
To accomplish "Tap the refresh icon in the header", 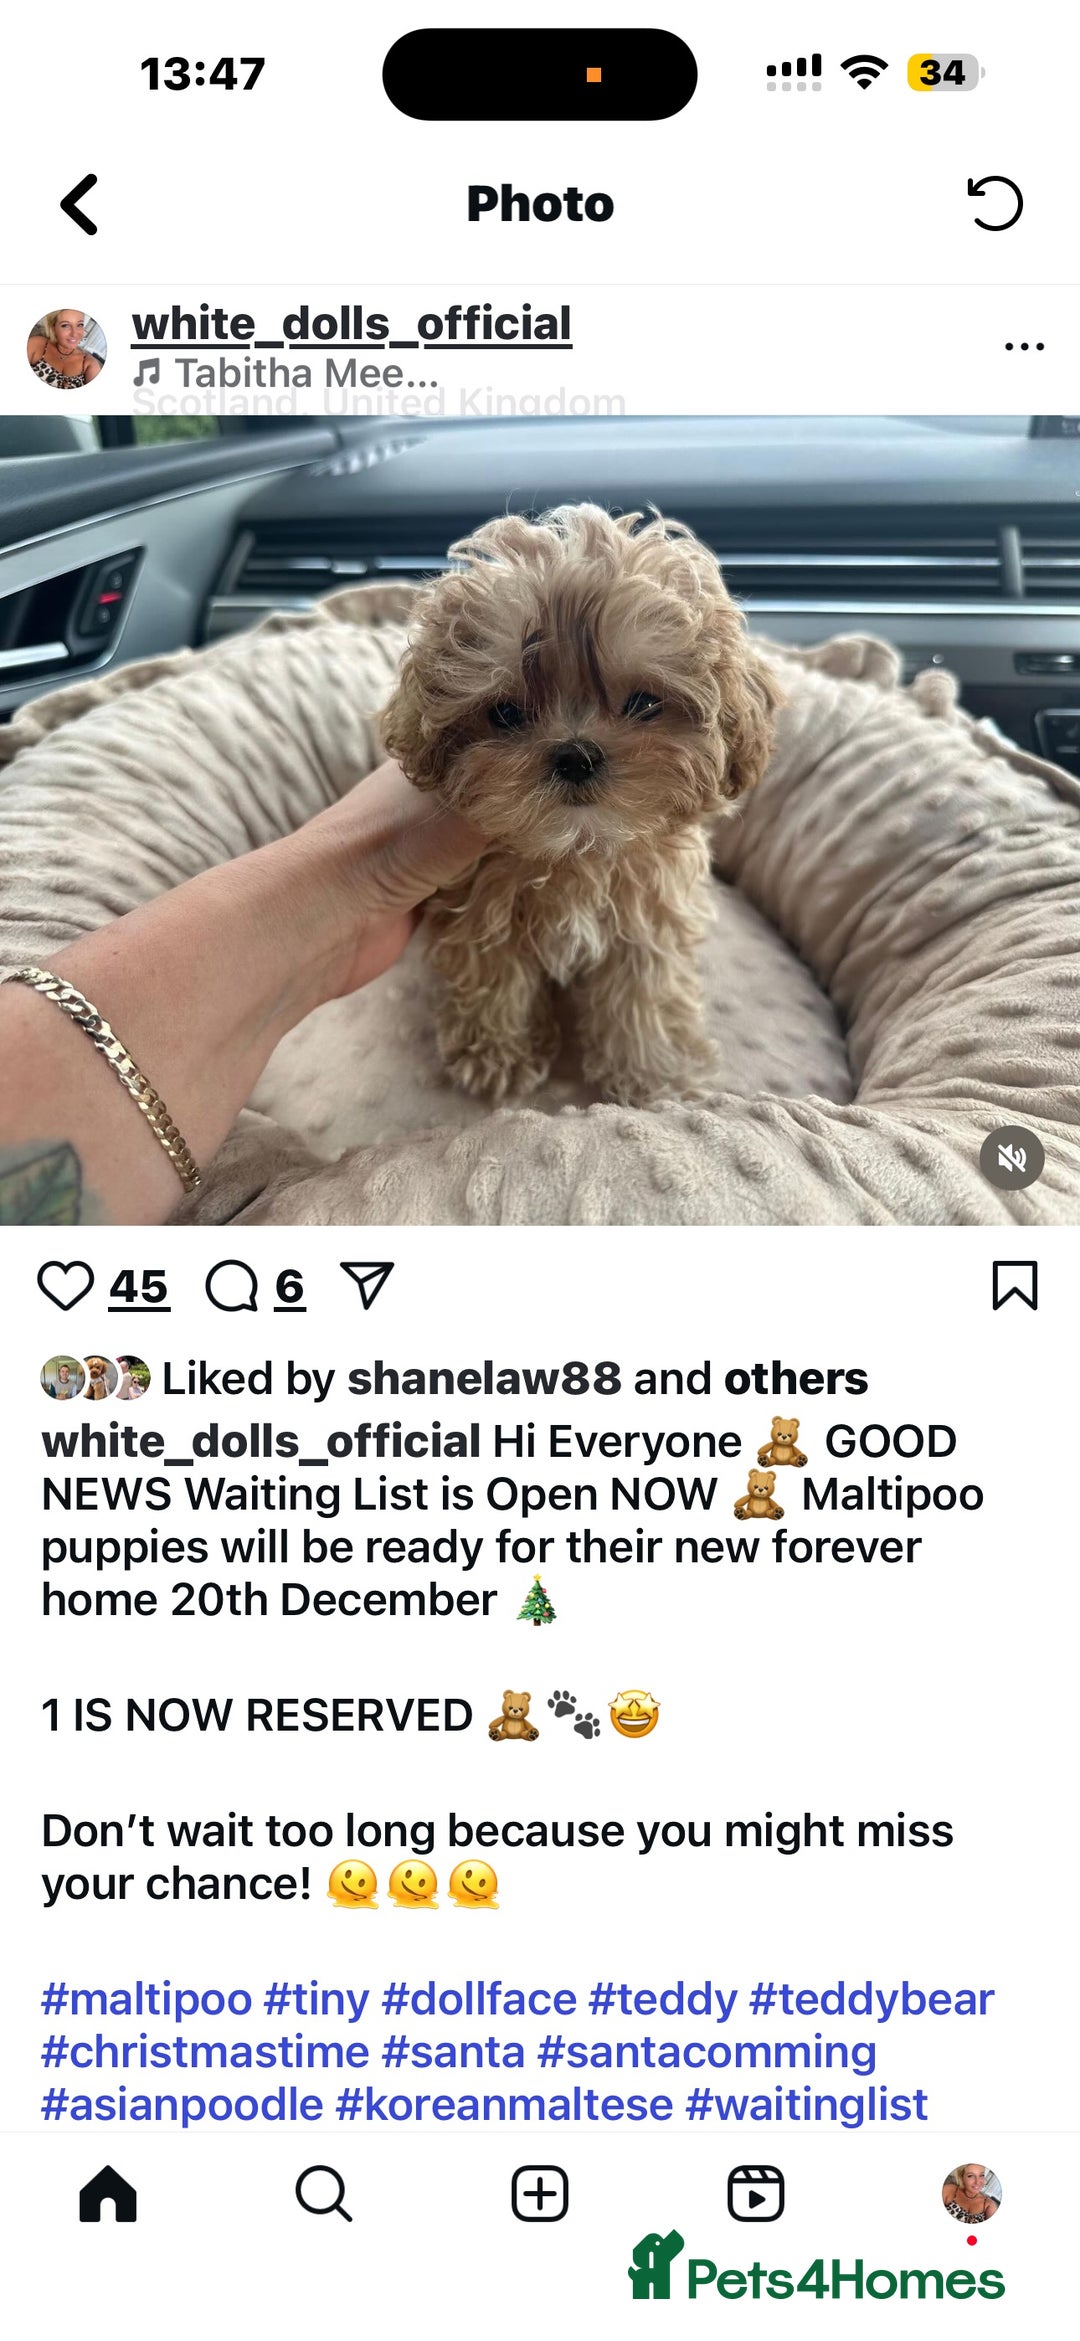I will coord(994,203).
